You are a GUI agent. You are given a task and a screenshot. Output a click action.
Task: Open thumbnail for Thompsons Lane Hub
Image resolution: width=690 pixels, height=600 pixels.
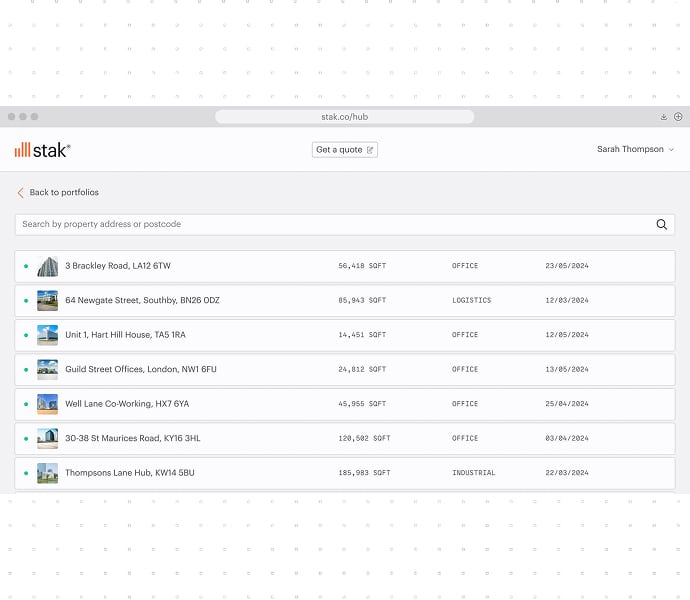click(x=48, y=473)
